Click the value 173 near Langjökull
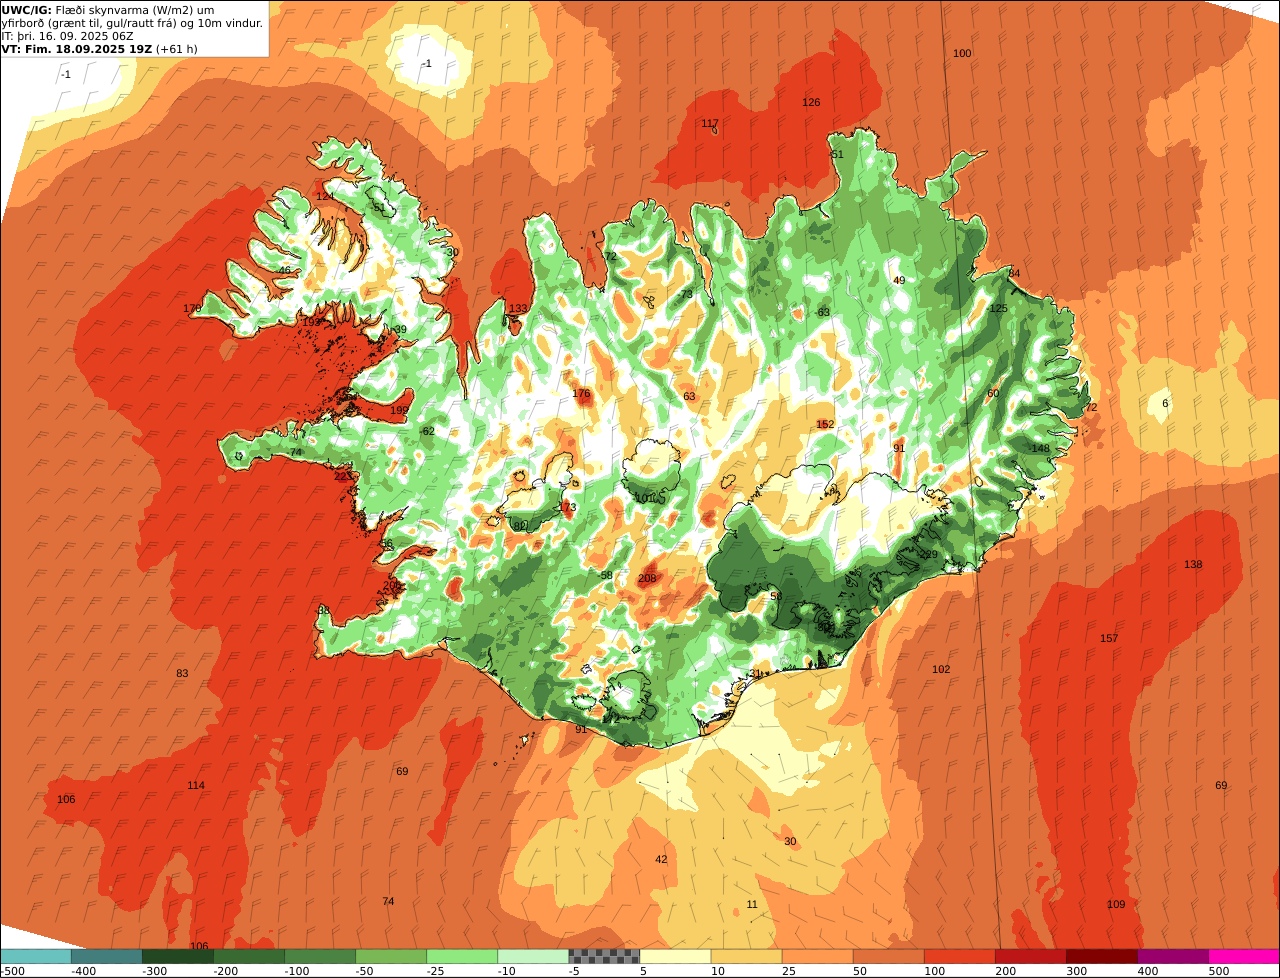1280x978 pixels. [x=568, y=508]
